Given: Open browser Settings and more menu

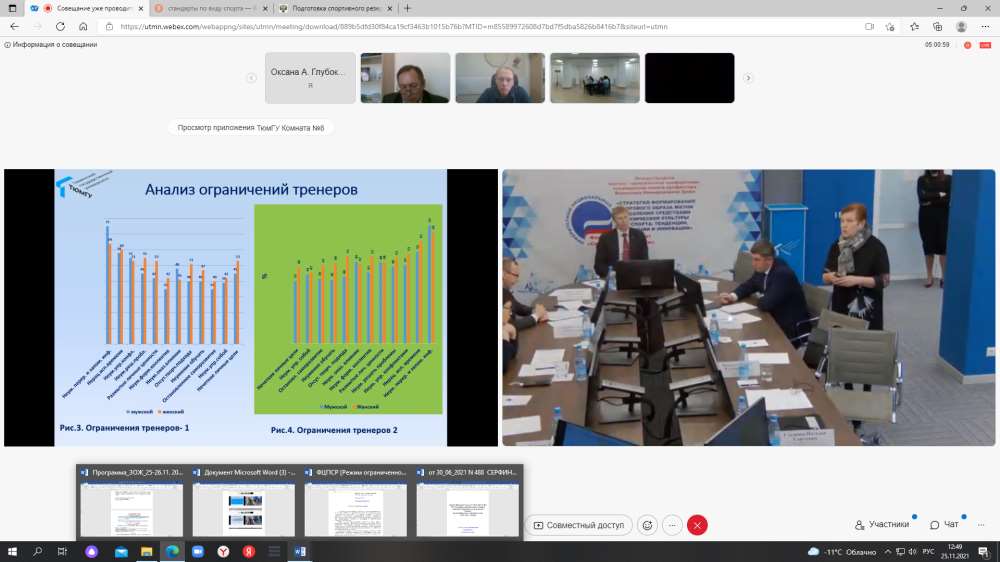Looking at the screenshot, I should pyautogui.click(x=985, y=27).
